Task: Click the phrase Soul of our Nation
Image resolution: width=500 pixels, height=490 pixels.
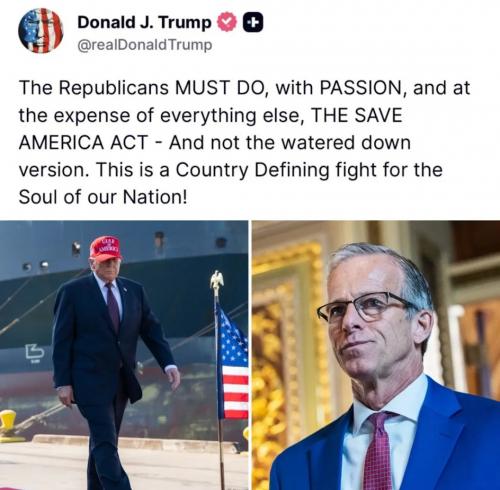Action: [102, 197]
